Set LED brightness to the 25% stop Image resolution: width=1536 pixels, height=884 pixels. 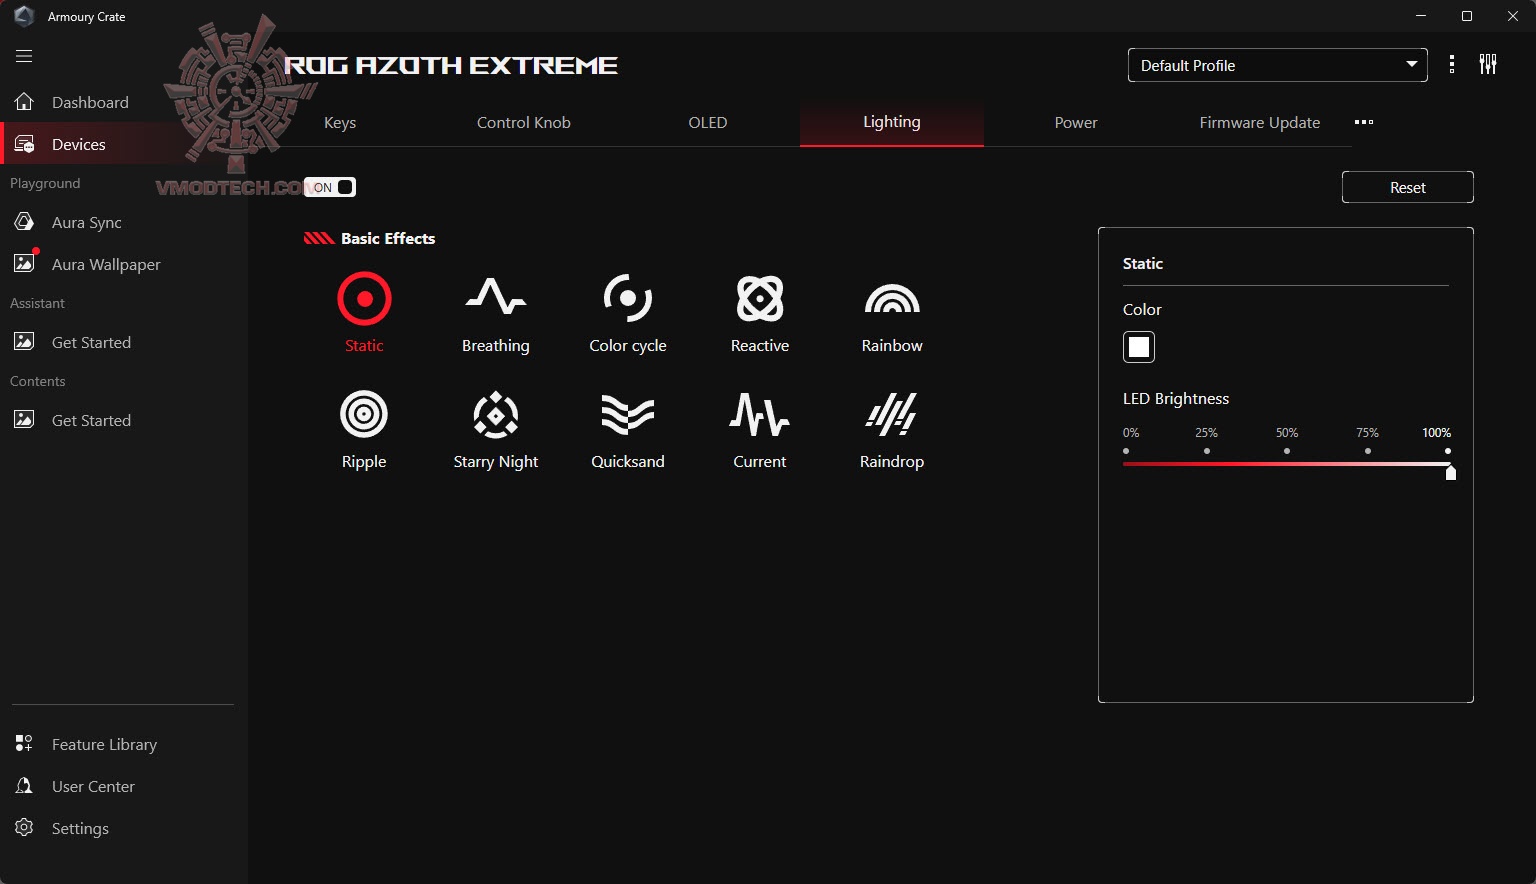point(1207,451)
